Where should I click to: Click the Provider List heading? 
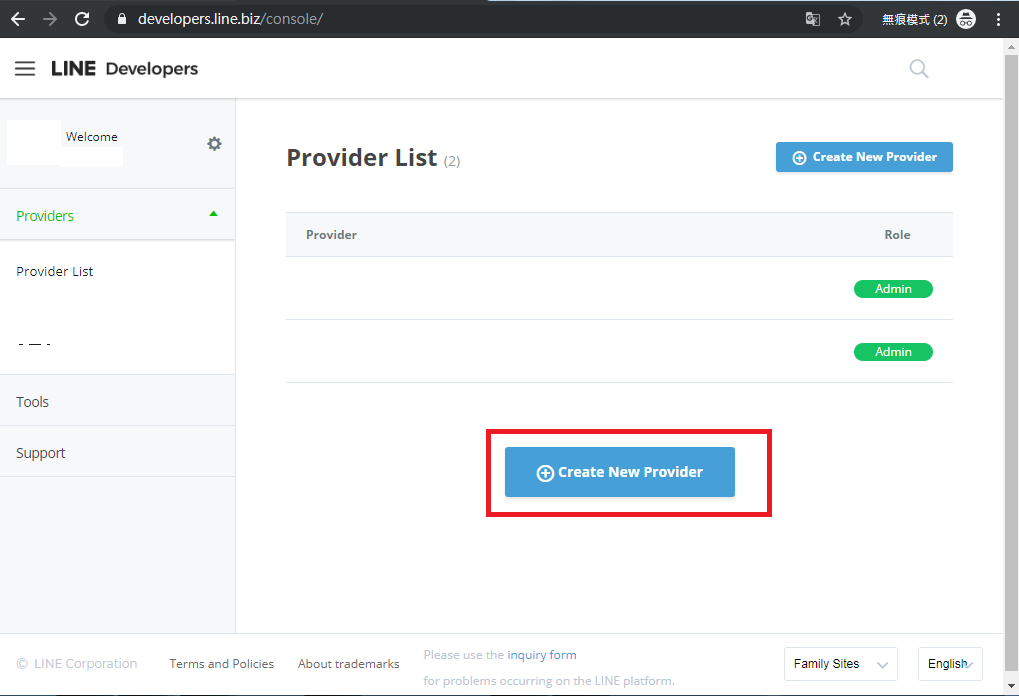click(x=362, y=158)
